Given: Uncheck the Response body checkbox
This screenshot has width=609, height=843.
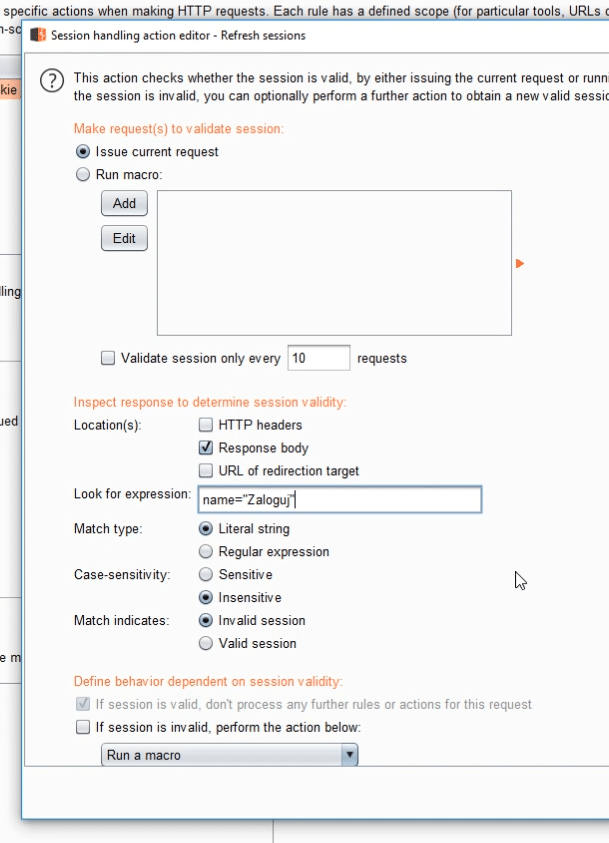Looking at the screenshot, I should coord(206,447).
